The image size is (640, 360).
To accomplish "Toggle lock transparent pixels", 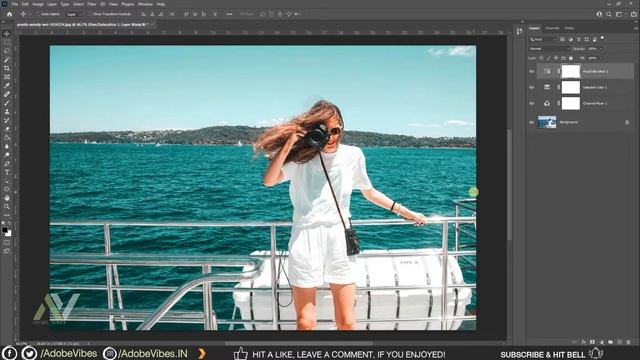I will point(541,58).
